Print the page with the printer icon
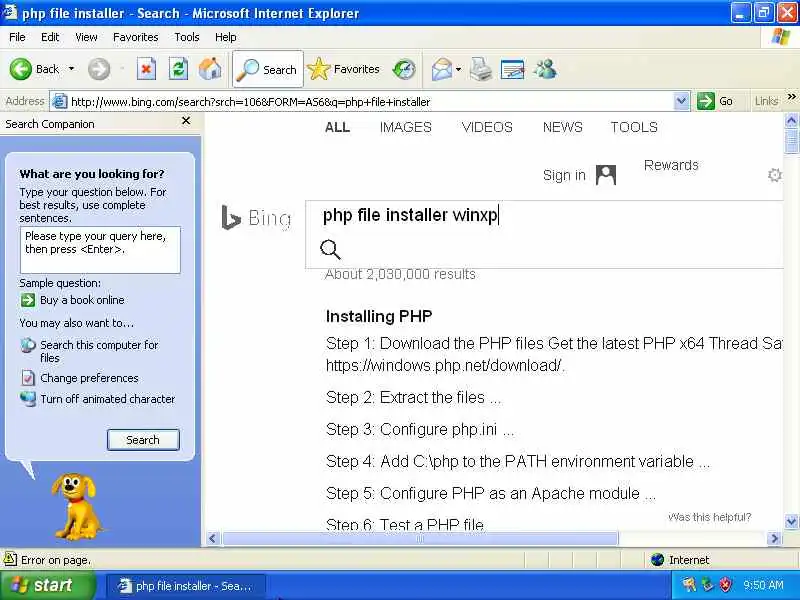The width and height of the screenshot is (800, 600). (x=481, y=69)
